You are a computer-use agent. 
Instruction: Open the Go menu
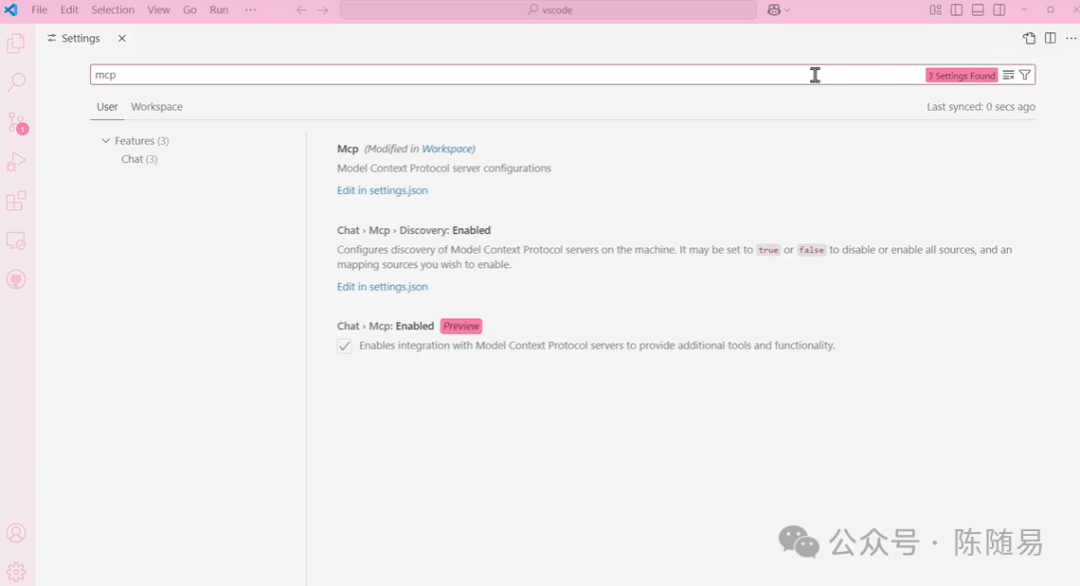[189, 10]
